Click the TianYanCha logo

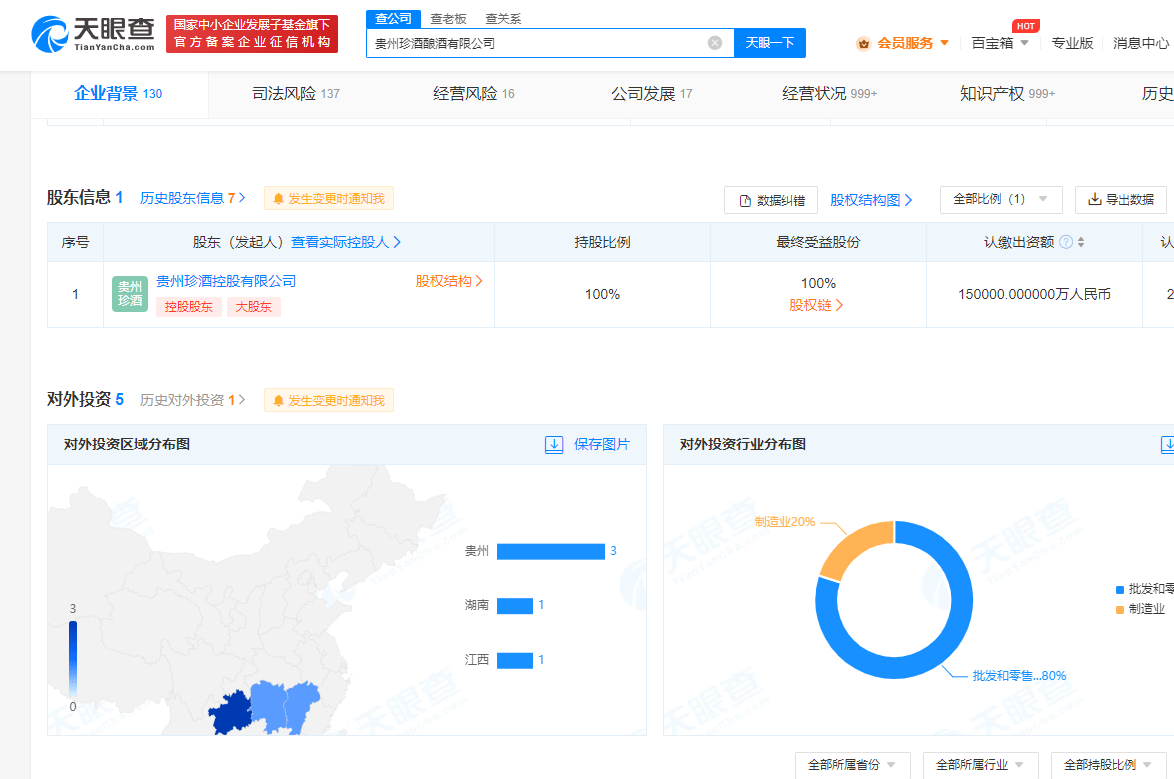pos(93,34)
